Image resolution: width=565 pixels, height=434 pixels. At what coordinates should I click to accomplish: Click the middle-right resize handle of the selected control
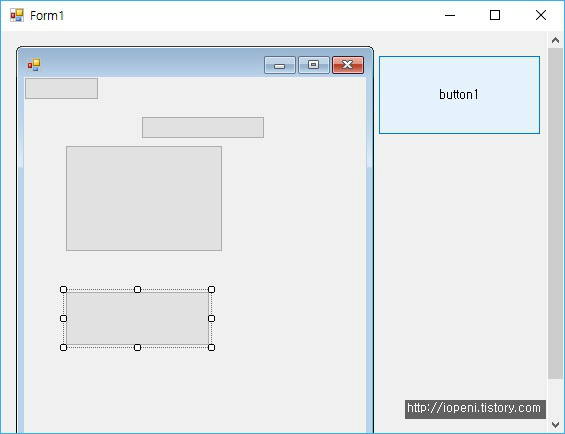(212, 318)
